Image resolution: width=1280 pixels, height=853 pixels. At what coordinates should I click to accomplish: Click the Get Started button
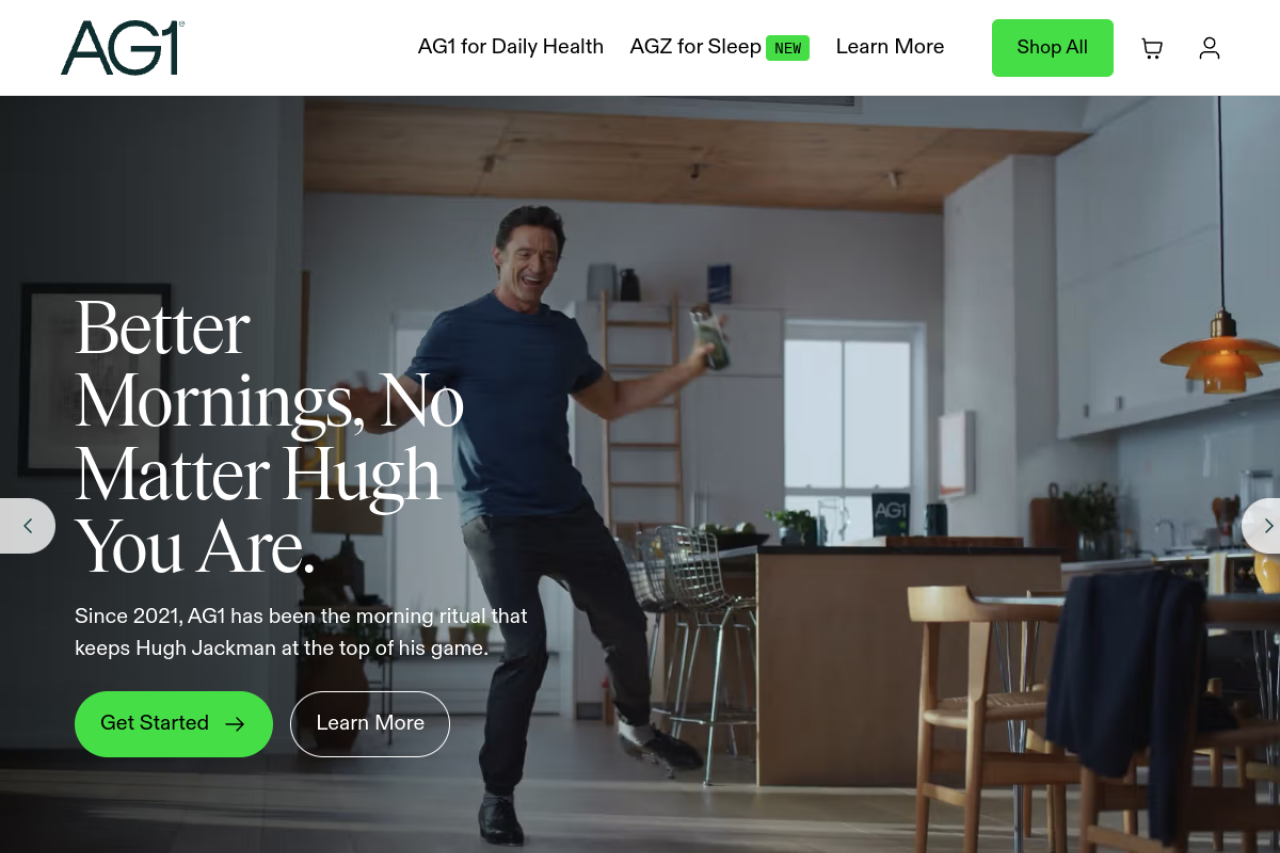[x=174, y=724]
